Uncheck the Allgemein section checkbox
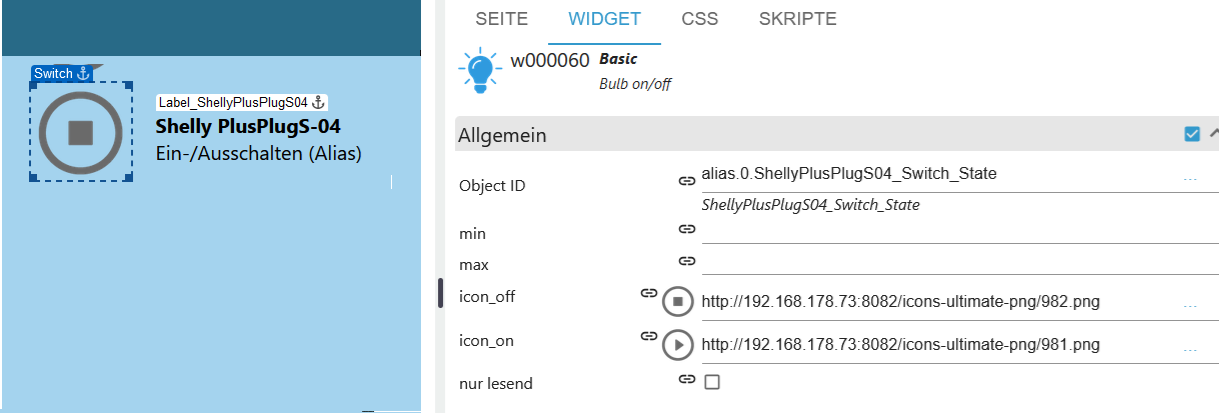The height and width of the screenshot is (413, 1219). (x=1192, y=134)
